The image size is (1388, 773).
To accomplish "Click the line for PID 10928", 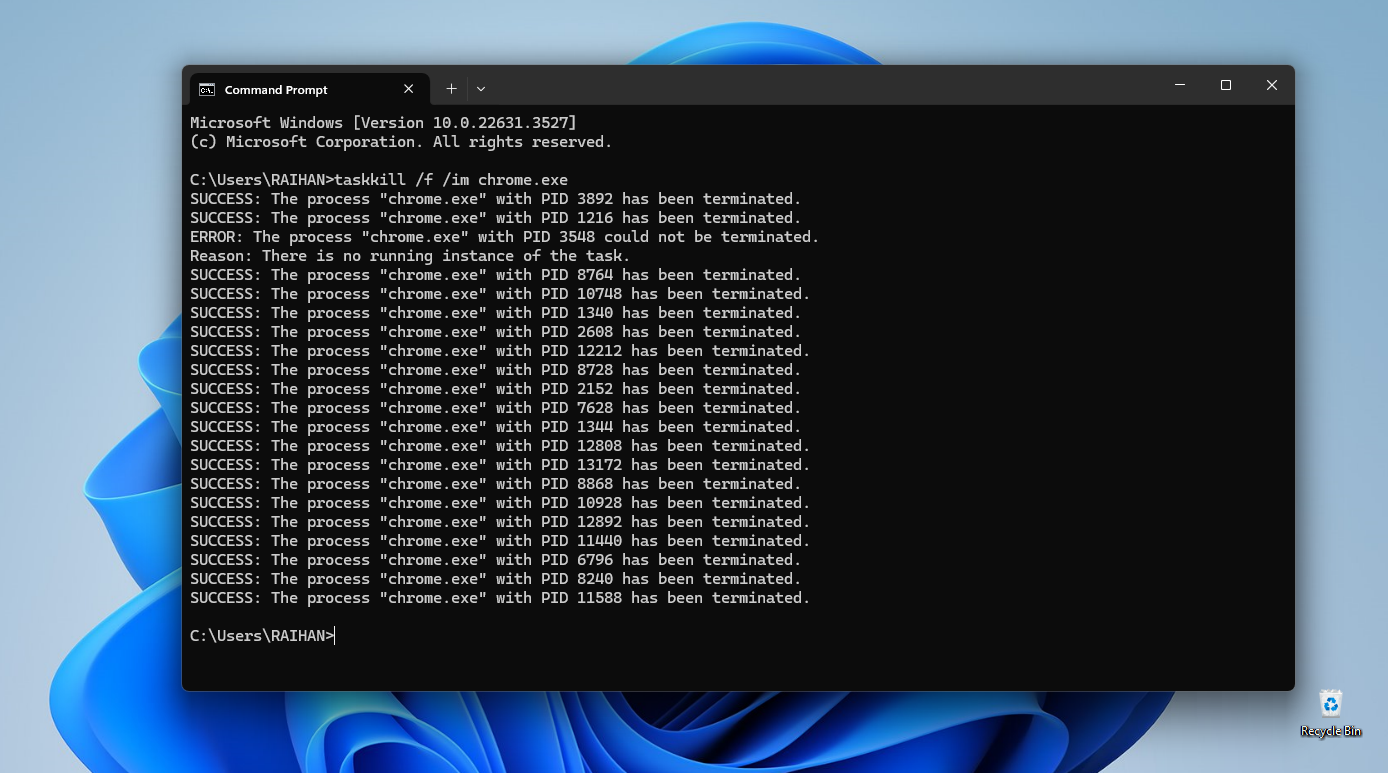I will click(x=500, y=503).
